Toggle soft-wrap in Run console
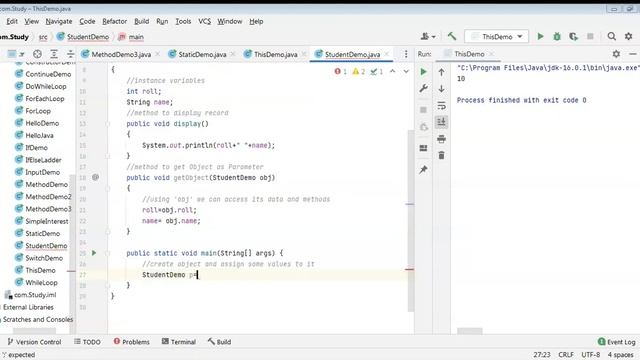640x360 pixels. pos(441,106)
